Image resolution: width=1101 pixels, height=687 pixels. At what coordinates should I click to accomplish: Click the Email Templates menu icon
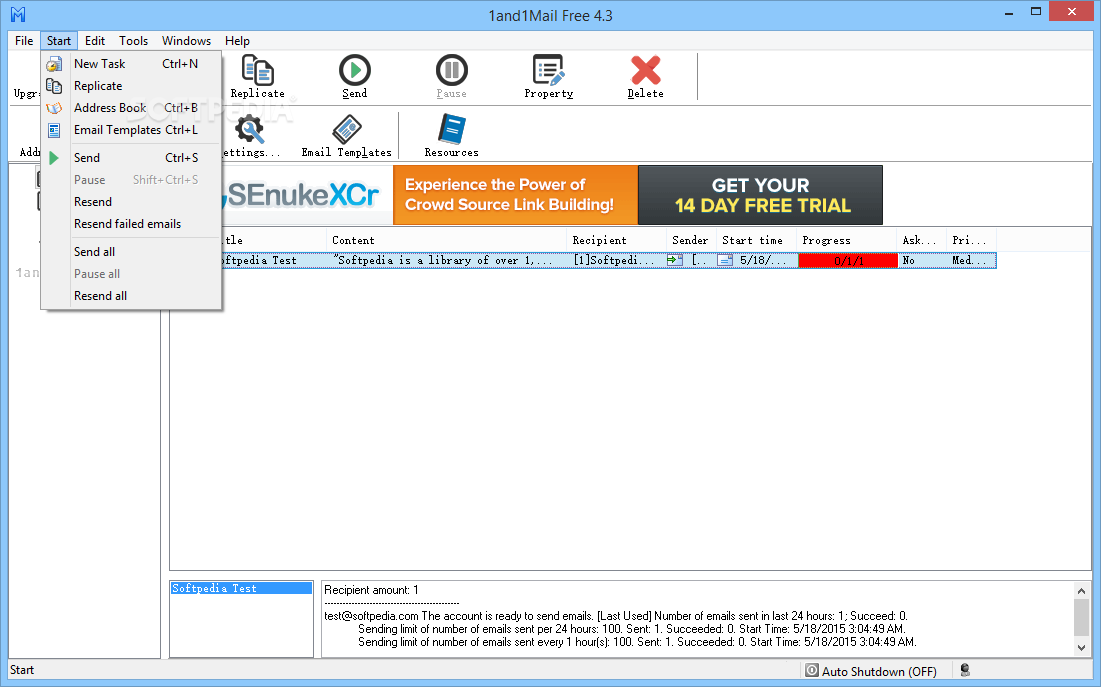click(x=54, y=130)
